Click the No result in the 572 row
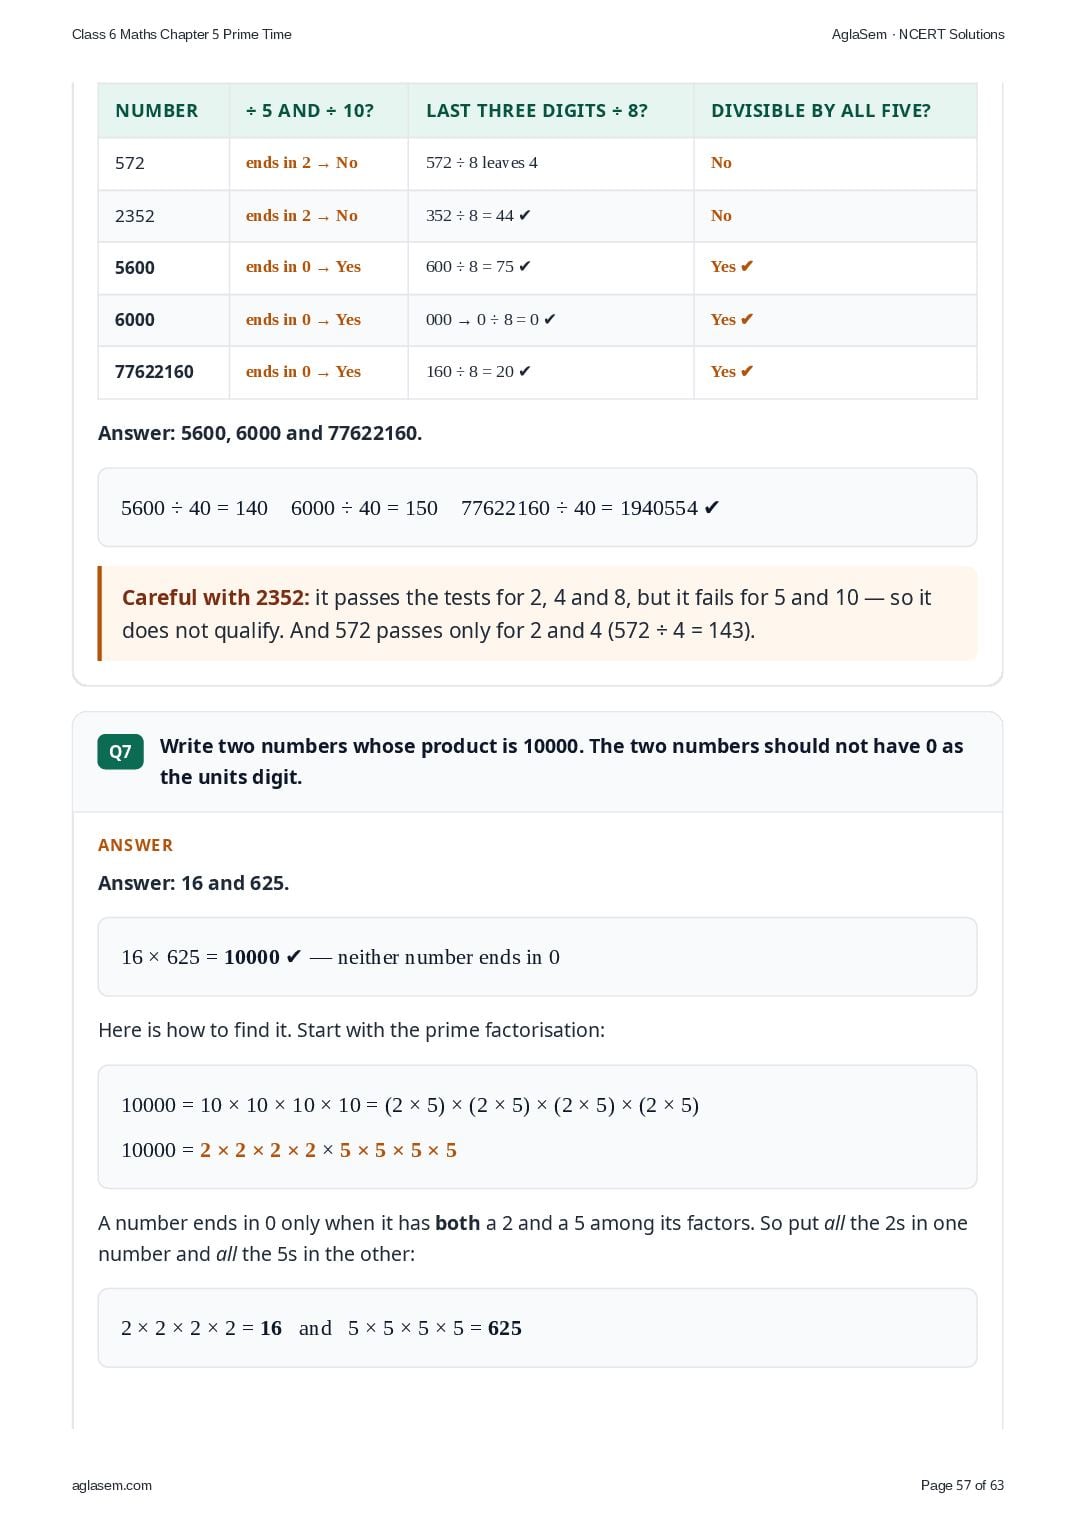Image resolution: width=1076 pixels, height=1522 pixels. tap(721, 163)
